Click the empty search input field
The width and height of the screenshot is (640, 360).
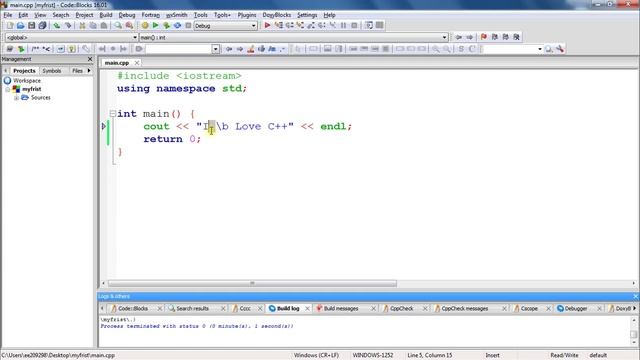tap(179, 49)
